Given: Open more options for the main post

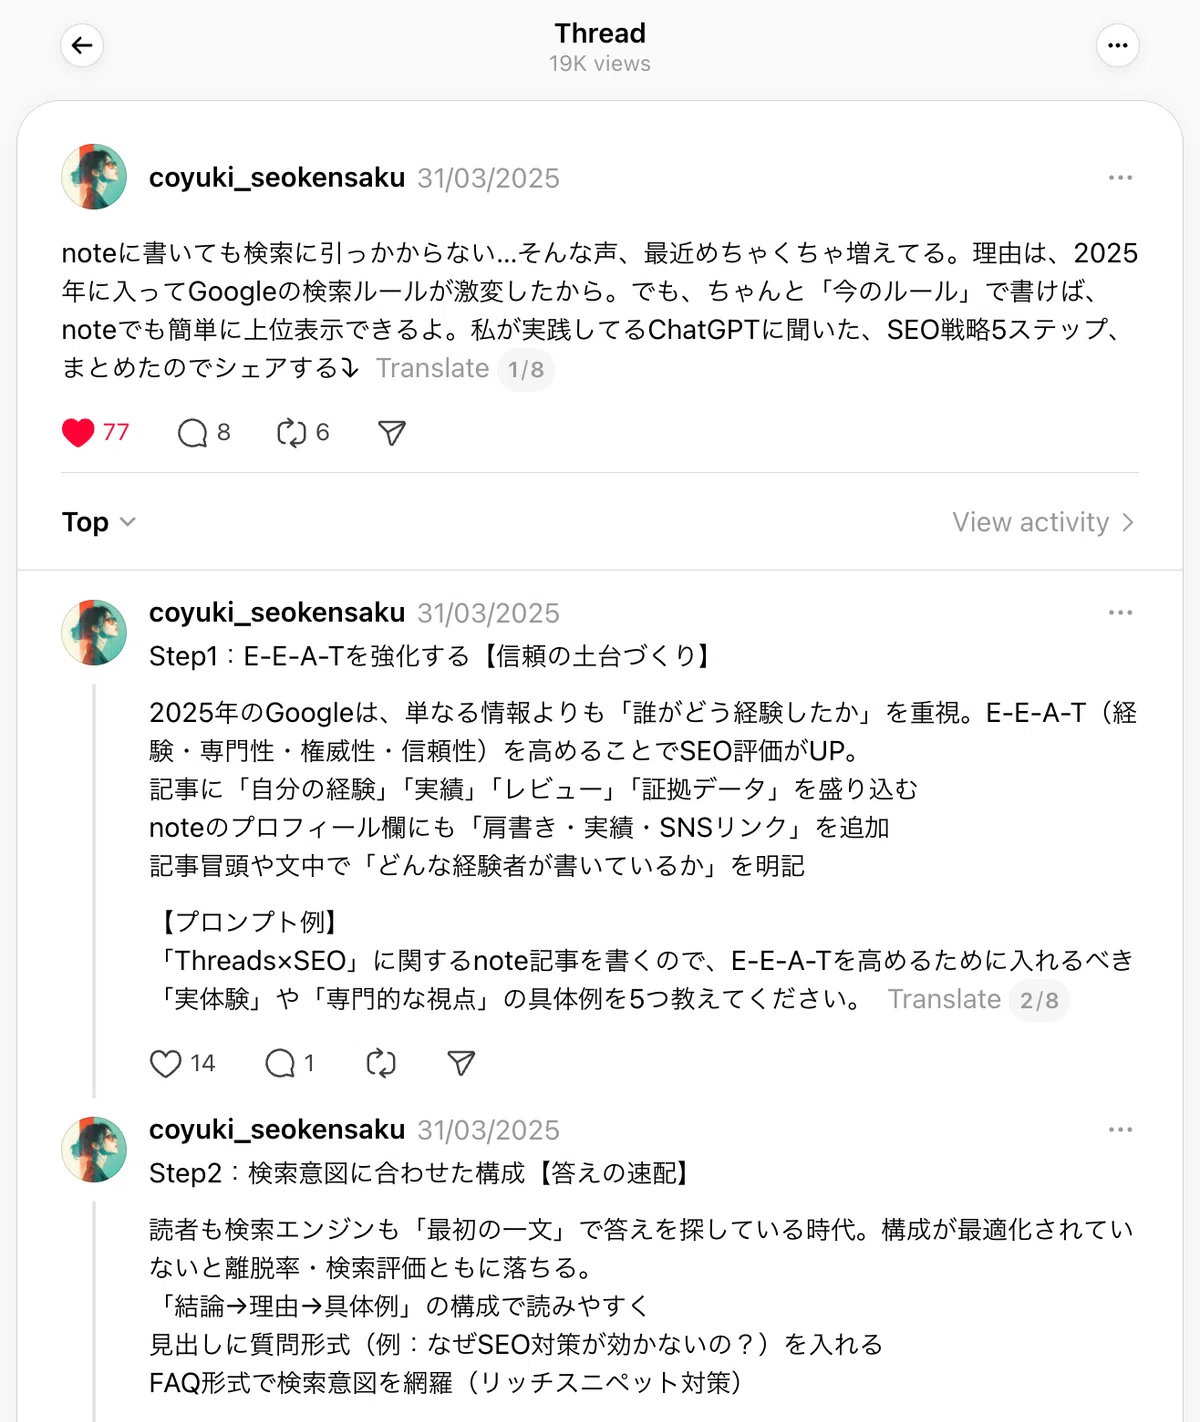Looking at the screenshot, I should (x=1120, y=178).
